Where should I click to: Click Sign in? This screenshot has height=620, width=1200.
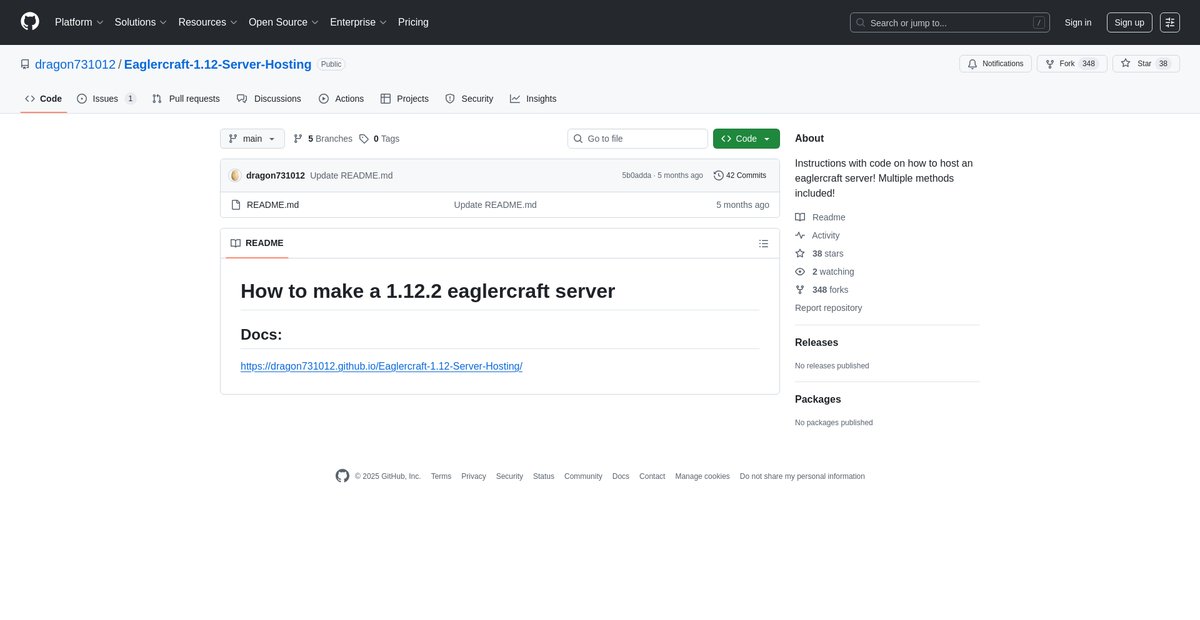coord(1078,22)
